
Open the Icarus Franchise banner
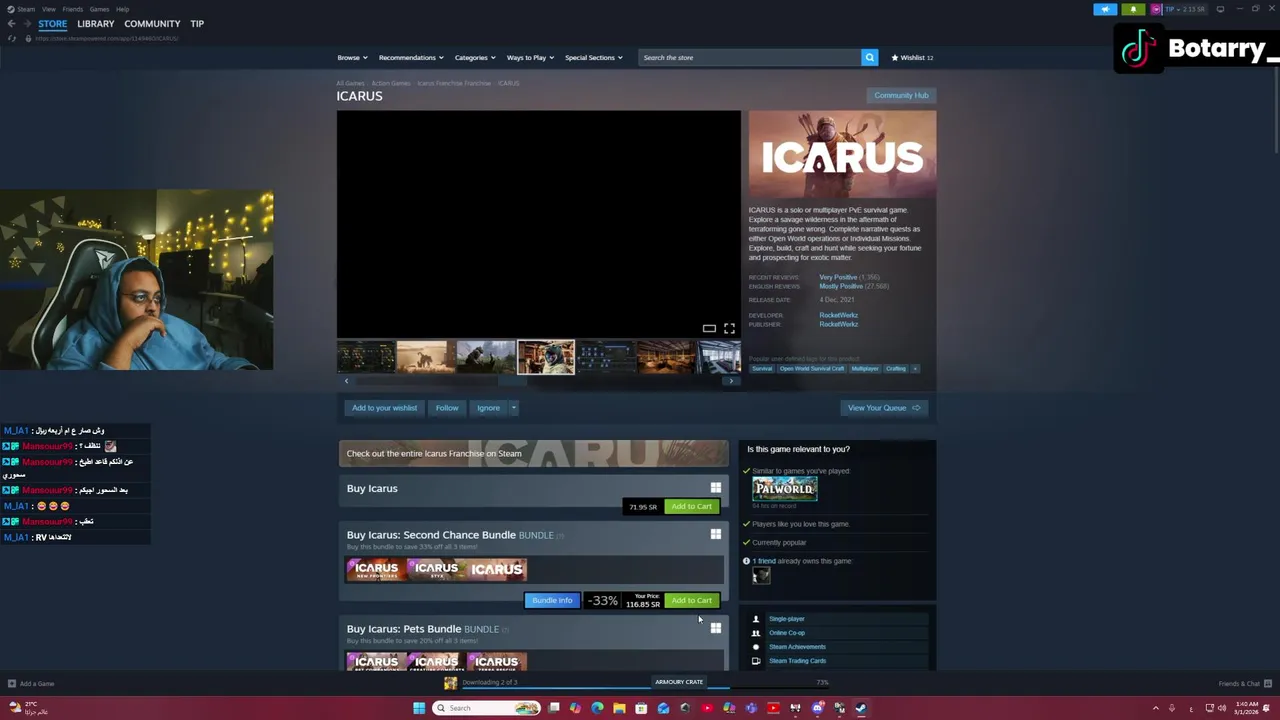533,453
